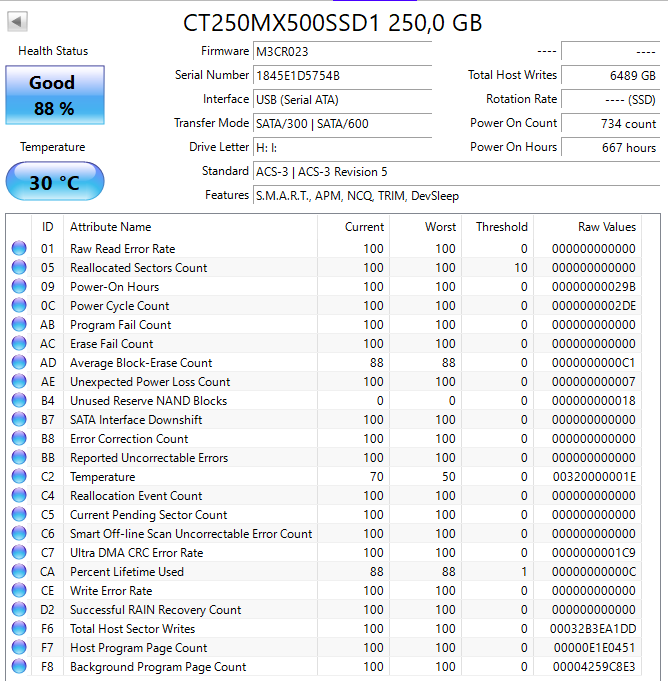The width and height of the screenshot is (668, 681).
Task: Click the 30 °C temperature indicator
Action: (x=54, y=183)
